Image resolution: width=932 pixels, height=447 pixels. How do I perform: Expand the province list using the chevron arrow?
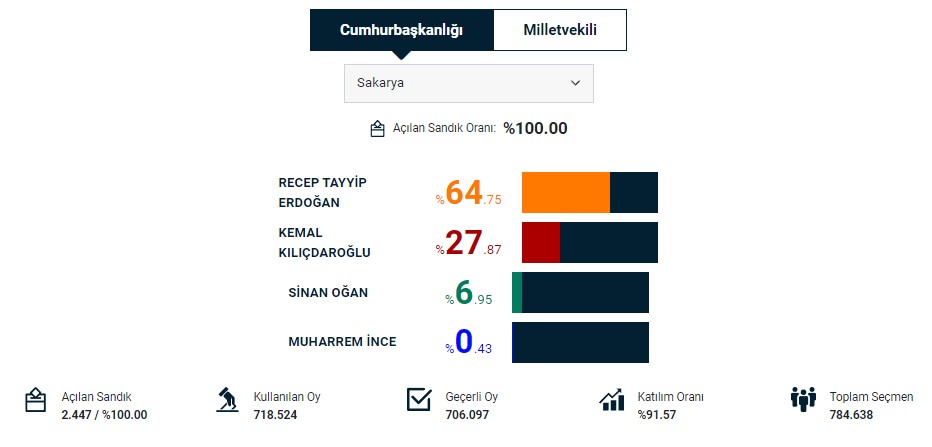pyautogui.click(x=575, y=83)
